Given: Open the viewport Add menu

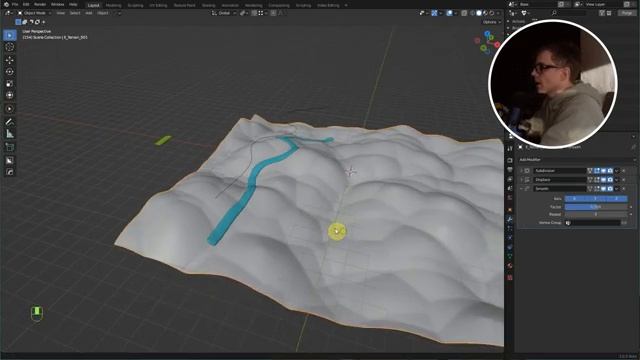Looking at the screenshot, I should pos(89,13).
